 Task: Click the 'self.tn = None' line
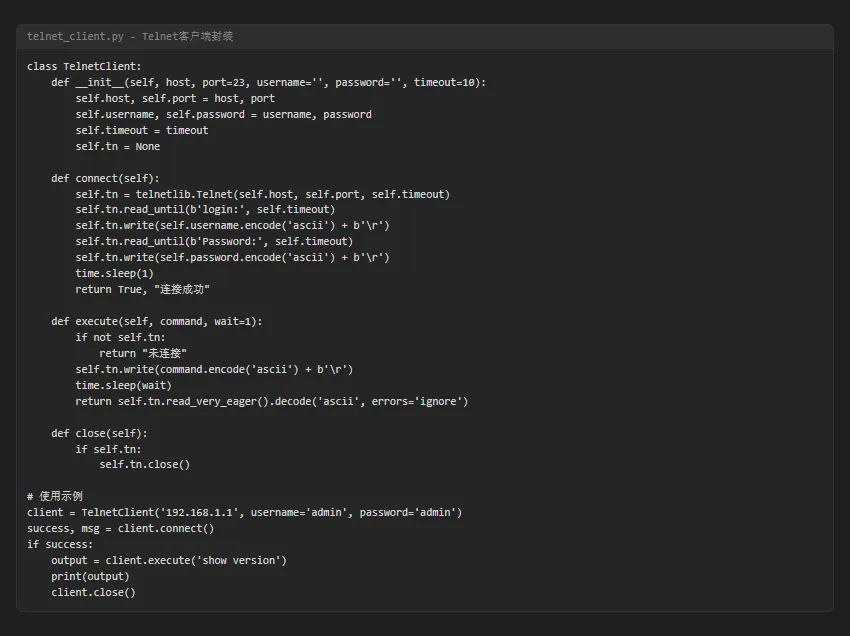pos(117,146)
